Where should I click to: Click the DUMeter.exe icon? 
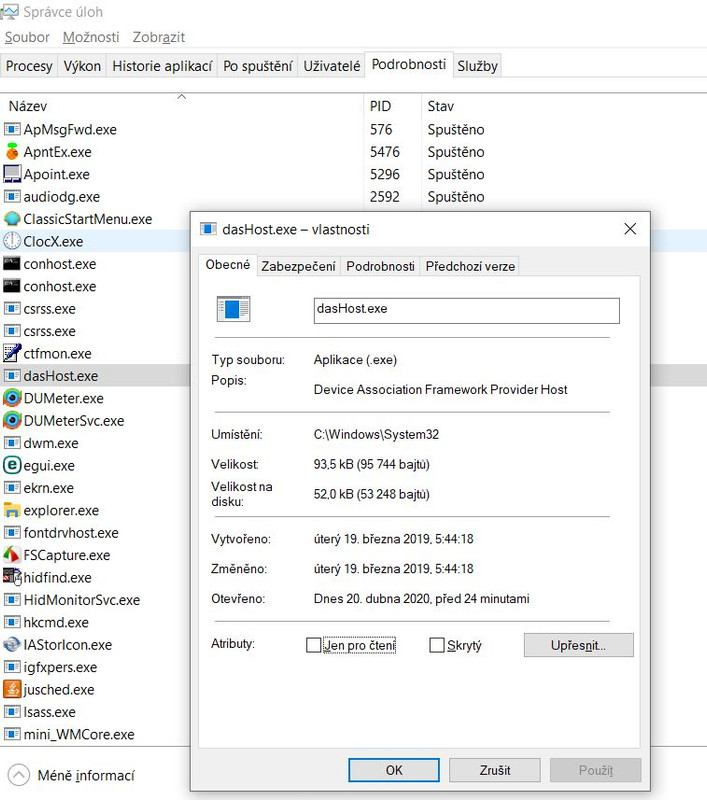tap(12, 398)
